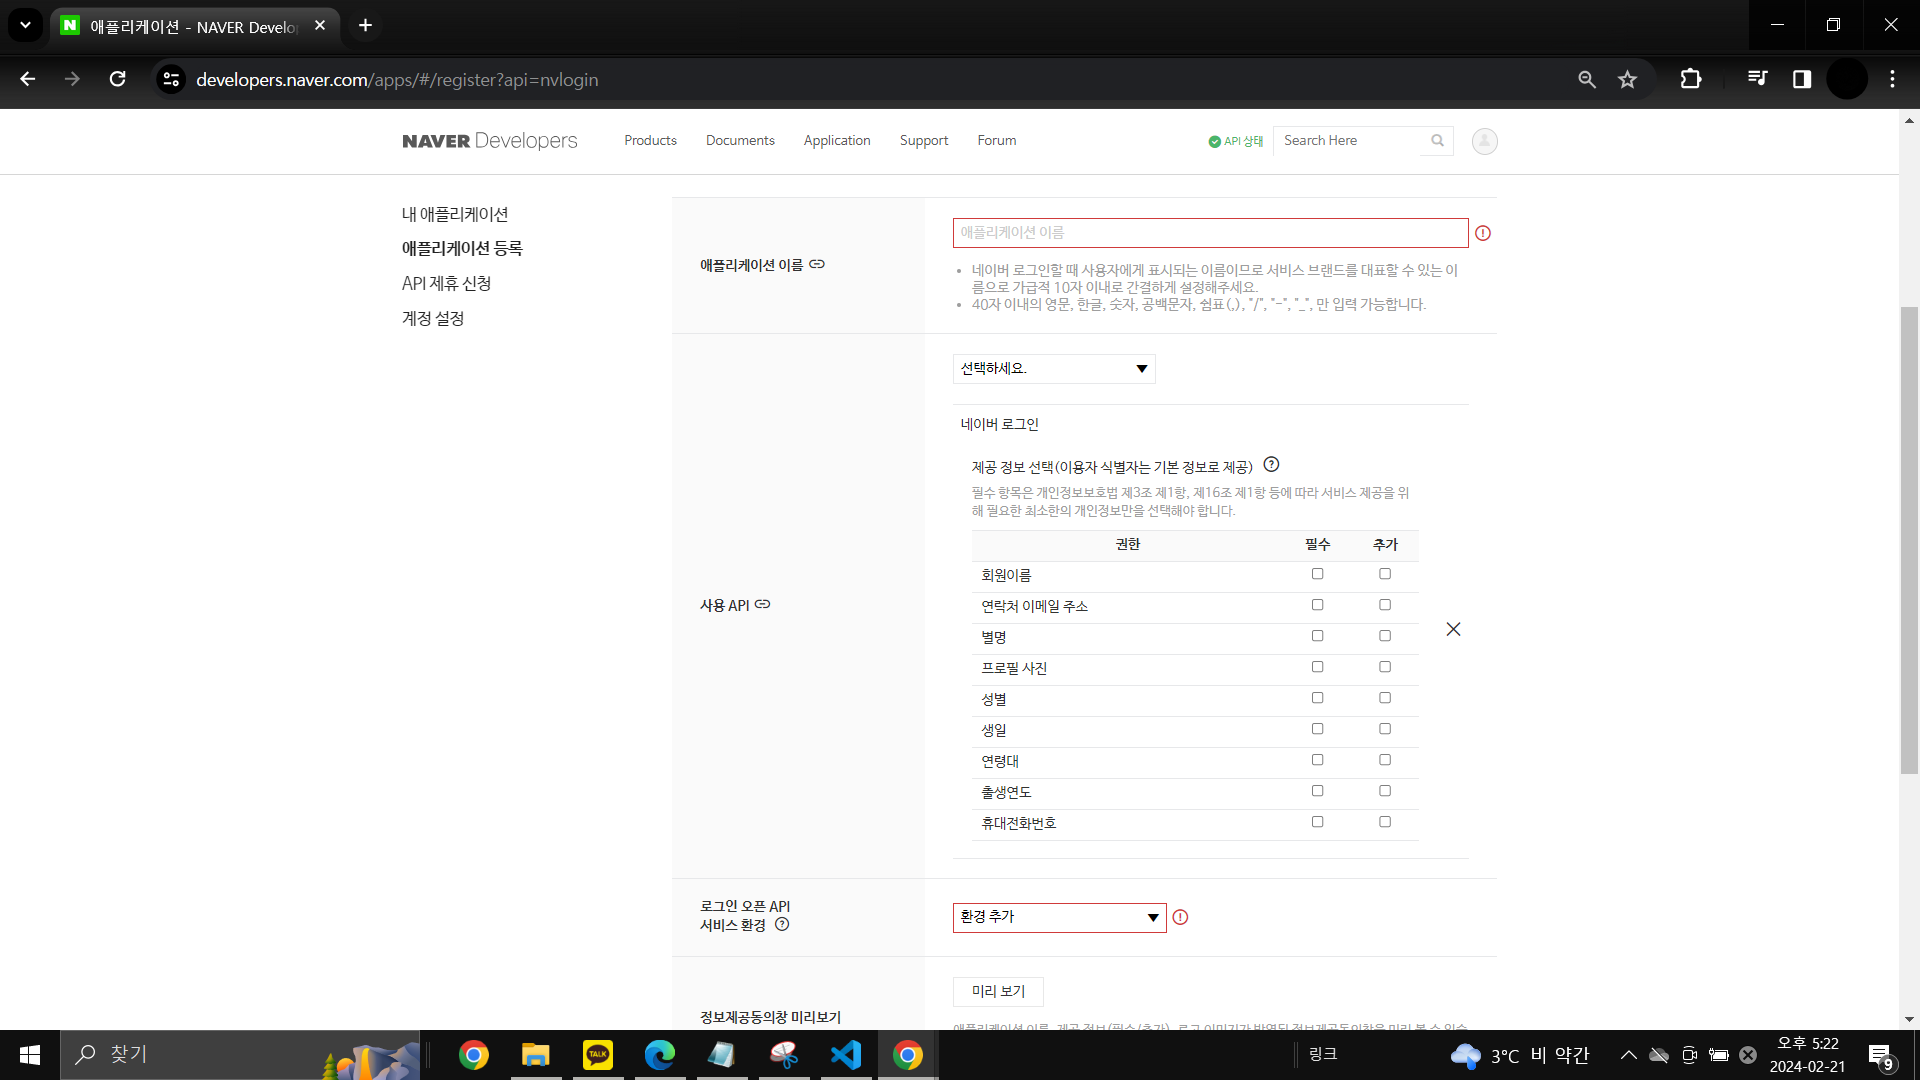1920x1080 pixels.
Task: Expand the 환경 추가 dropdown
Action: pyautogui.click(x=1059, y=917)
